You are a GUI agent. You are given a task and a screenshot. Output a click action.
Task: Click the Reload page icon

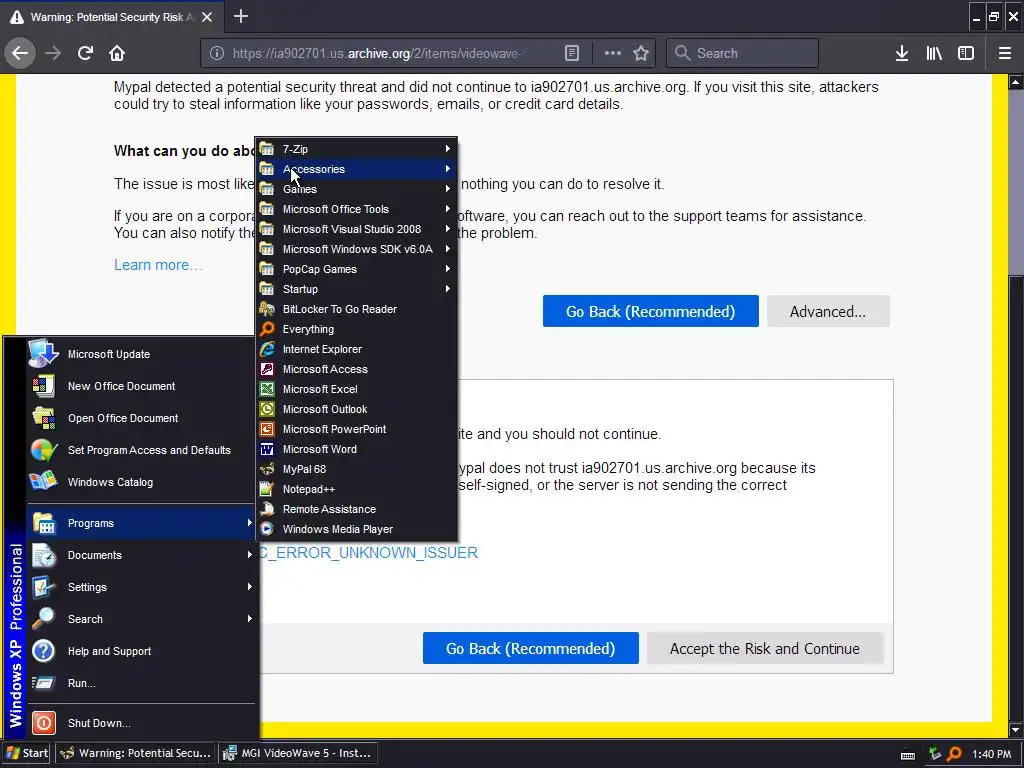85,53
